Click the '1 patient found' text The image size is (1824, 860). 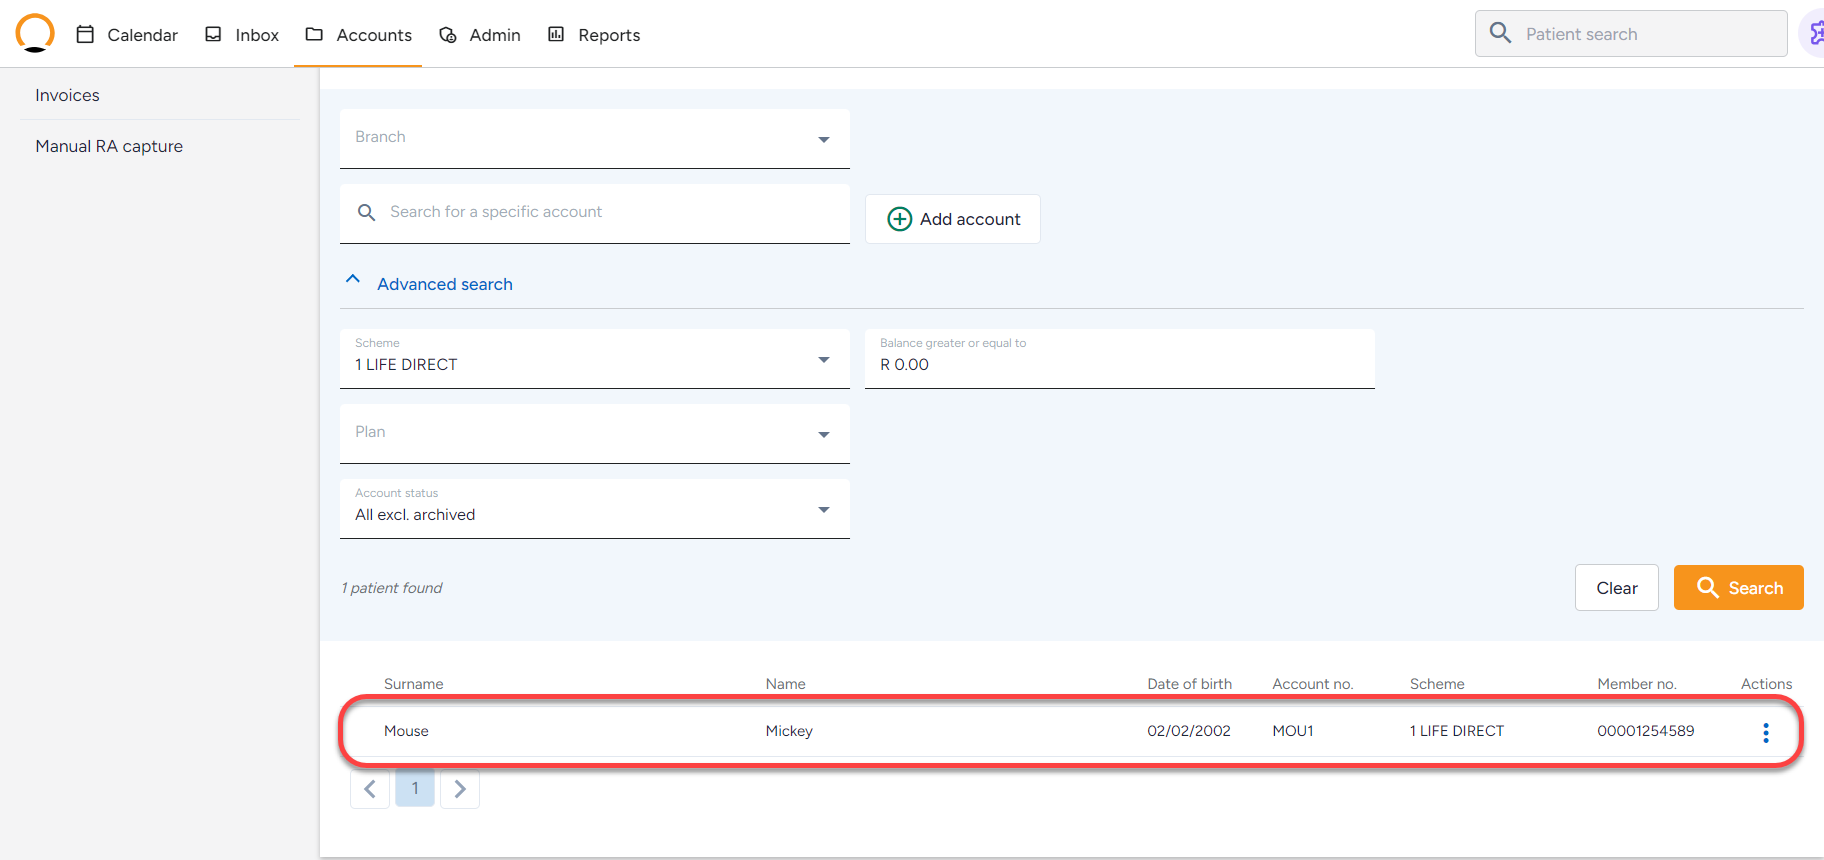pos(392,588)
